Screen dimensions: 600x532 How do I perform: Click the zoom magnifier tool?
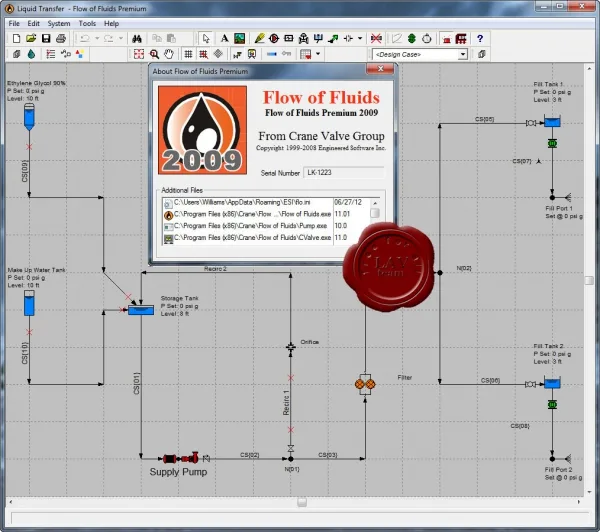[x=154, y=54]
